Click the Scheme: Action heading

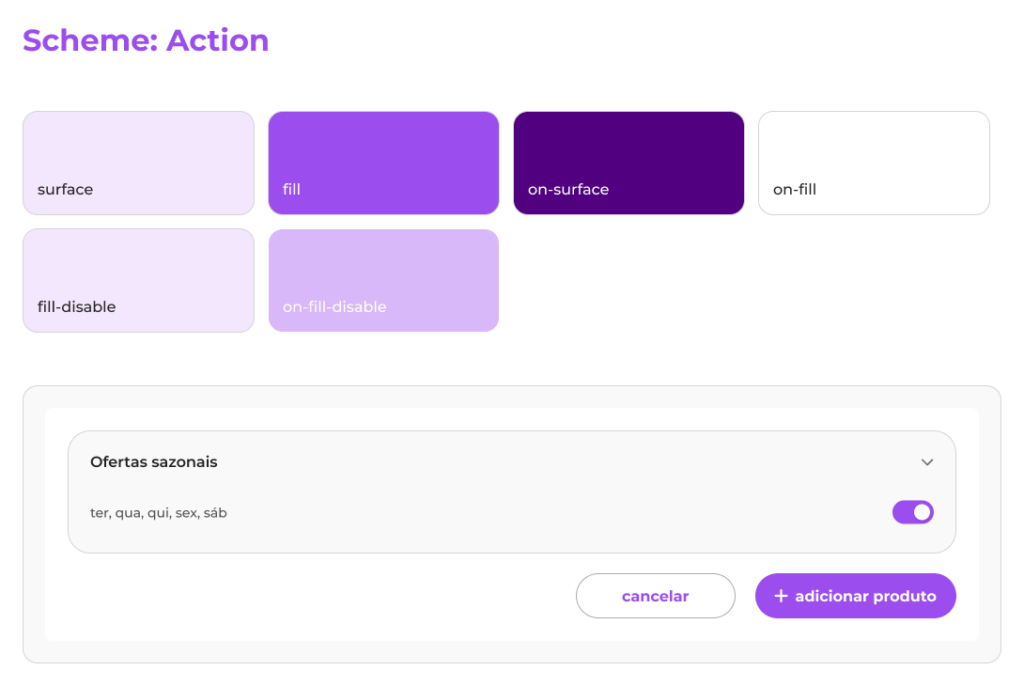click(x=146, y=41)
